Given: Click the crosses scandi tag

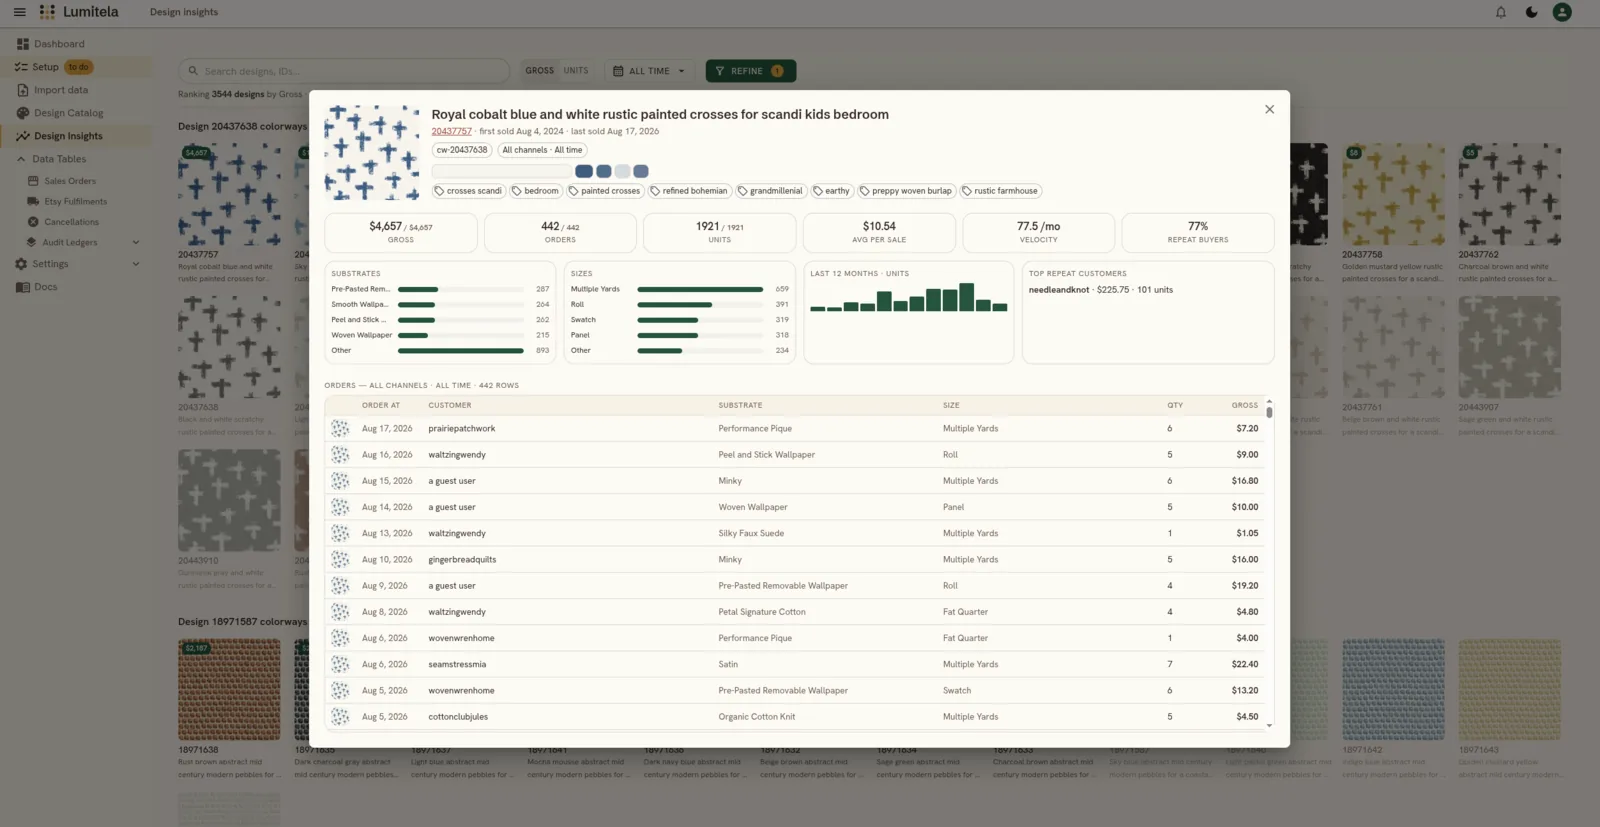Looking at the screenshot, I should pos(468,191).
